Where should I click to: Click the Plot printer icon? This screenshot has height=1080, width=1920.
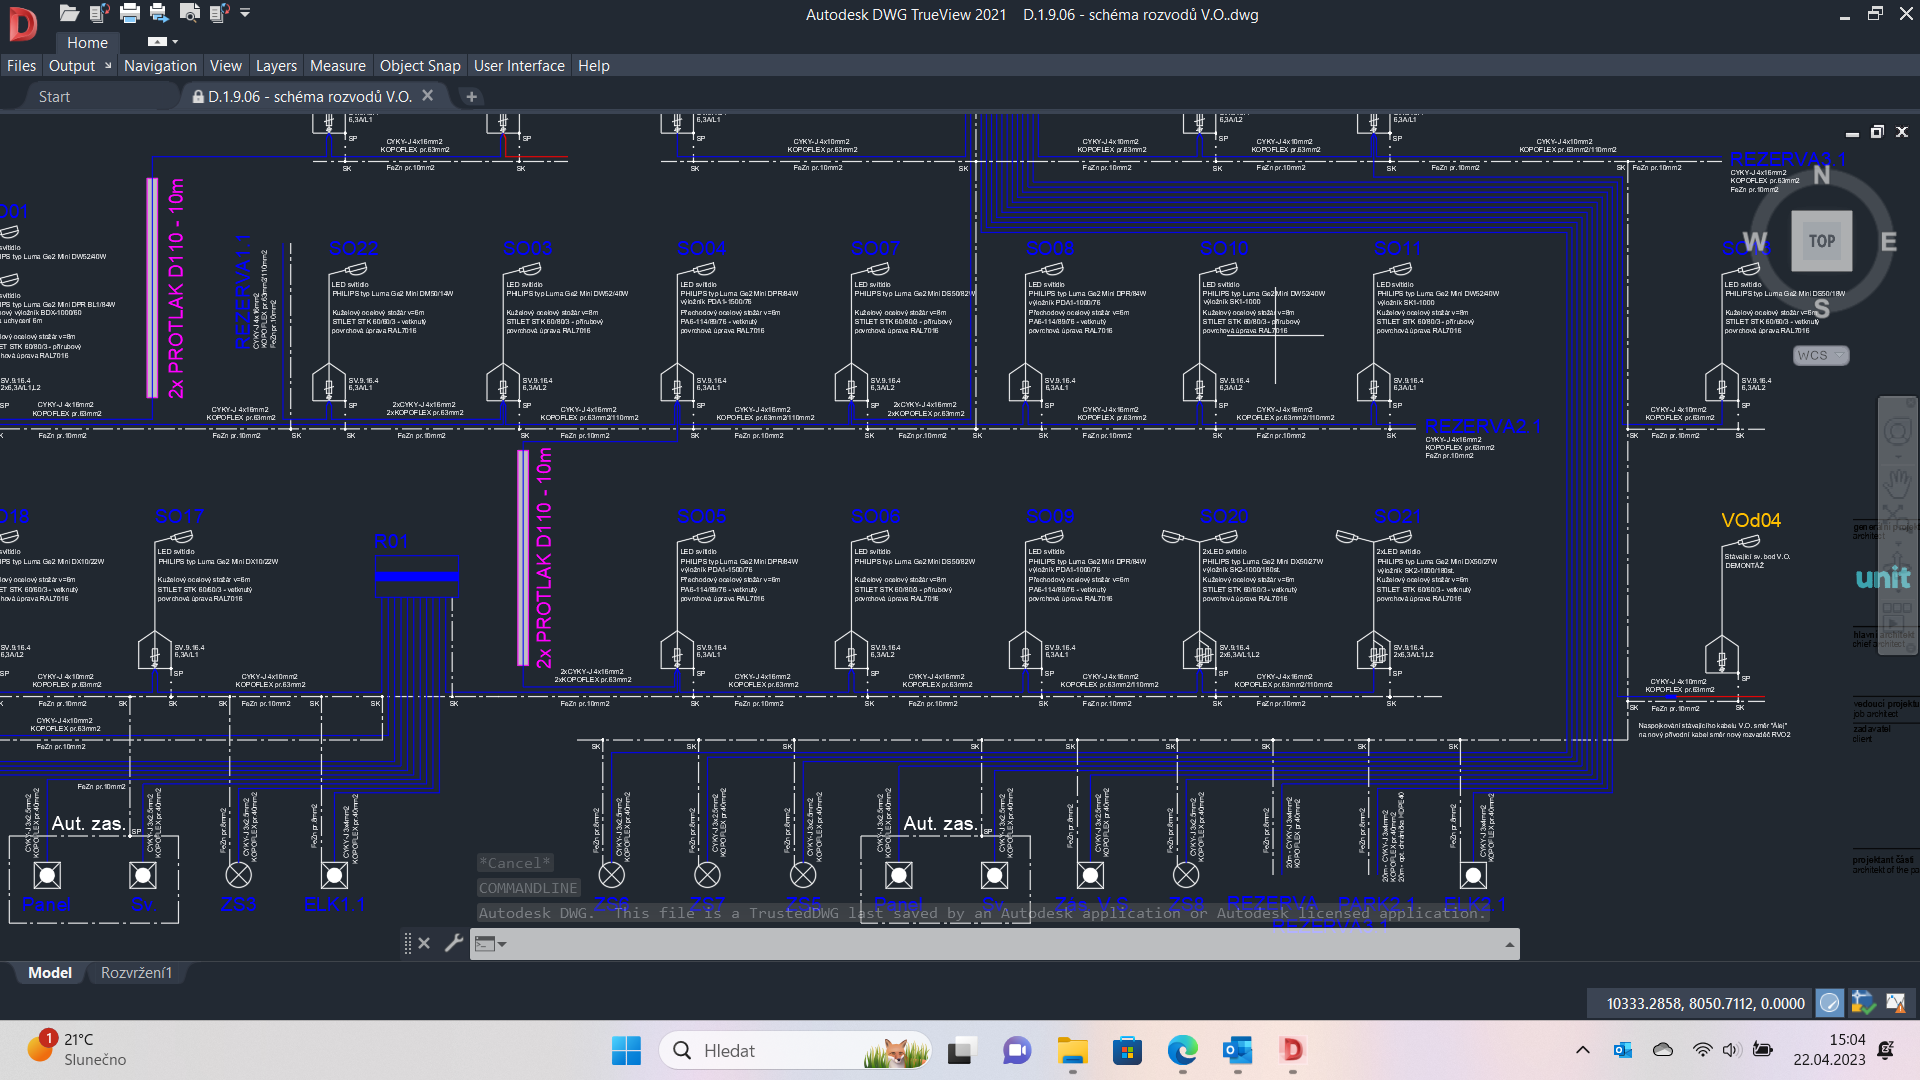(129, 13)
